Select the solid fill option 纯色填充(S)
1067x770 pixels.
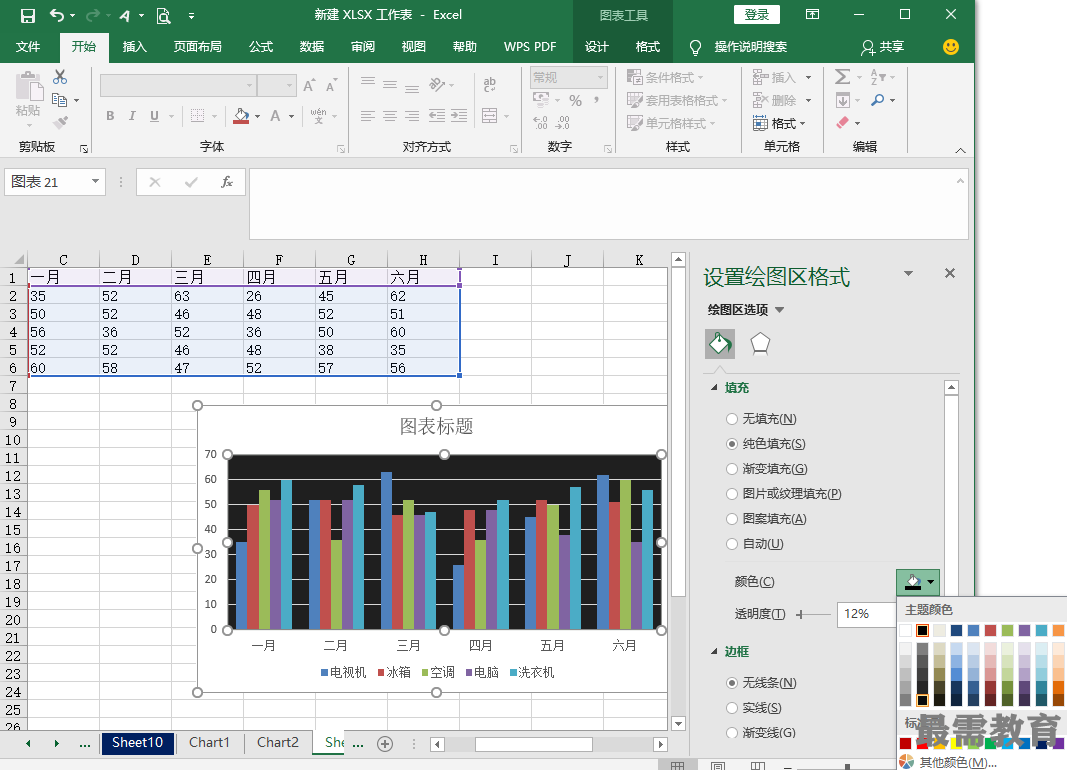point(766,444)
